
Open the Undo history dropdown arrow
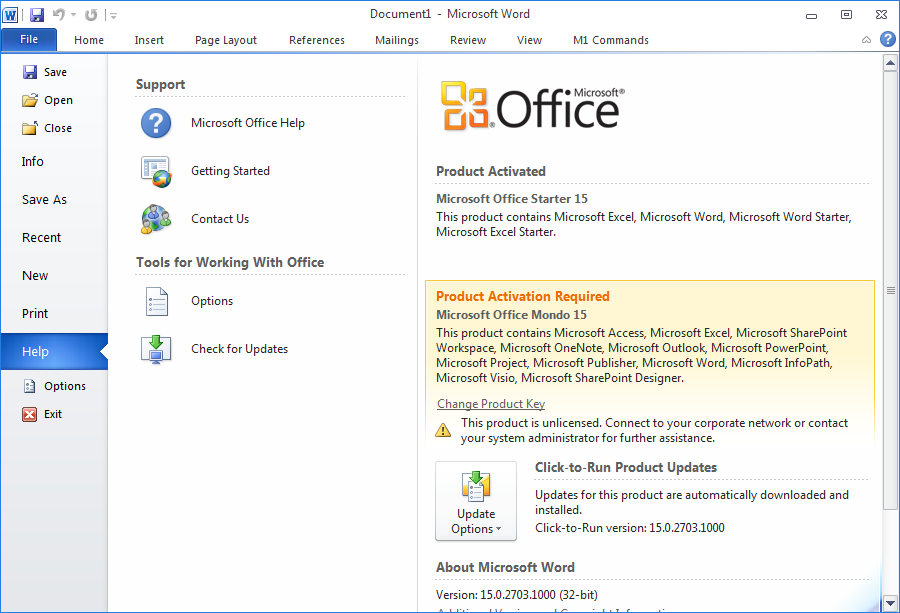click(x=74, y=15)
